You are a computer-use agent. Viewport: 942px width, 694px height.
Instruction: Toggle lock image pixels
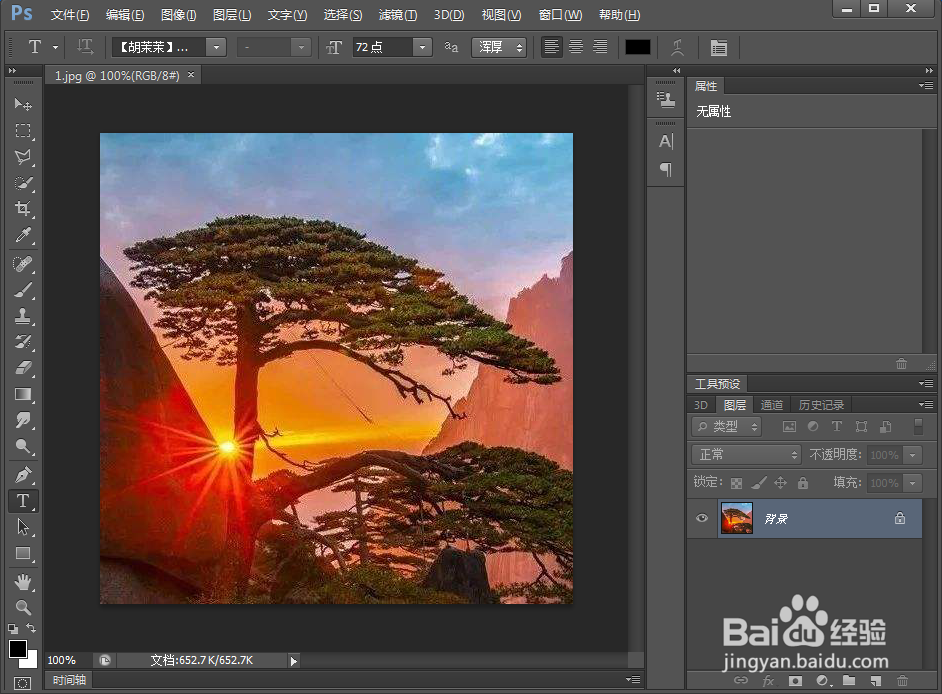click(x=759, y=482)
